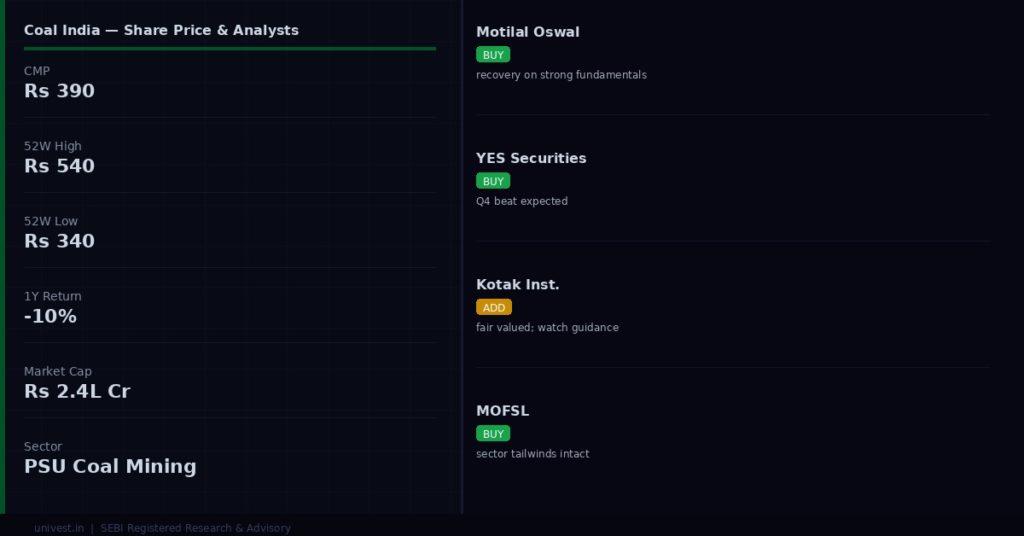Select 'recovery on strong fundamentals' note
Screen dimensions: 1024x536
pyautogui.click(x=562, y=75)
